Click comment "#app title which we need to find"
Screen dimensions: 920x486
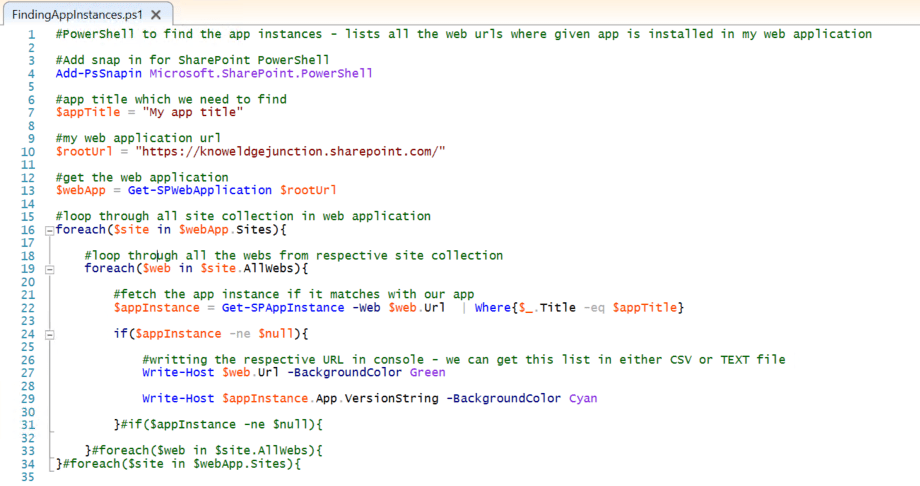(x=171, y=99)
